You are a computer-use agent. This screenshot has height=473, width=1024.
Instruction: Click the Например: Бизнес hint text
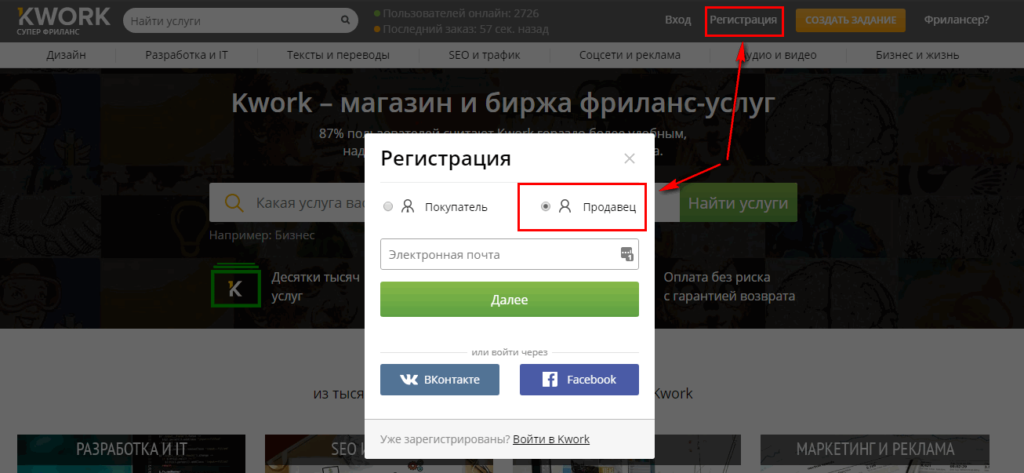click(262, 235)
